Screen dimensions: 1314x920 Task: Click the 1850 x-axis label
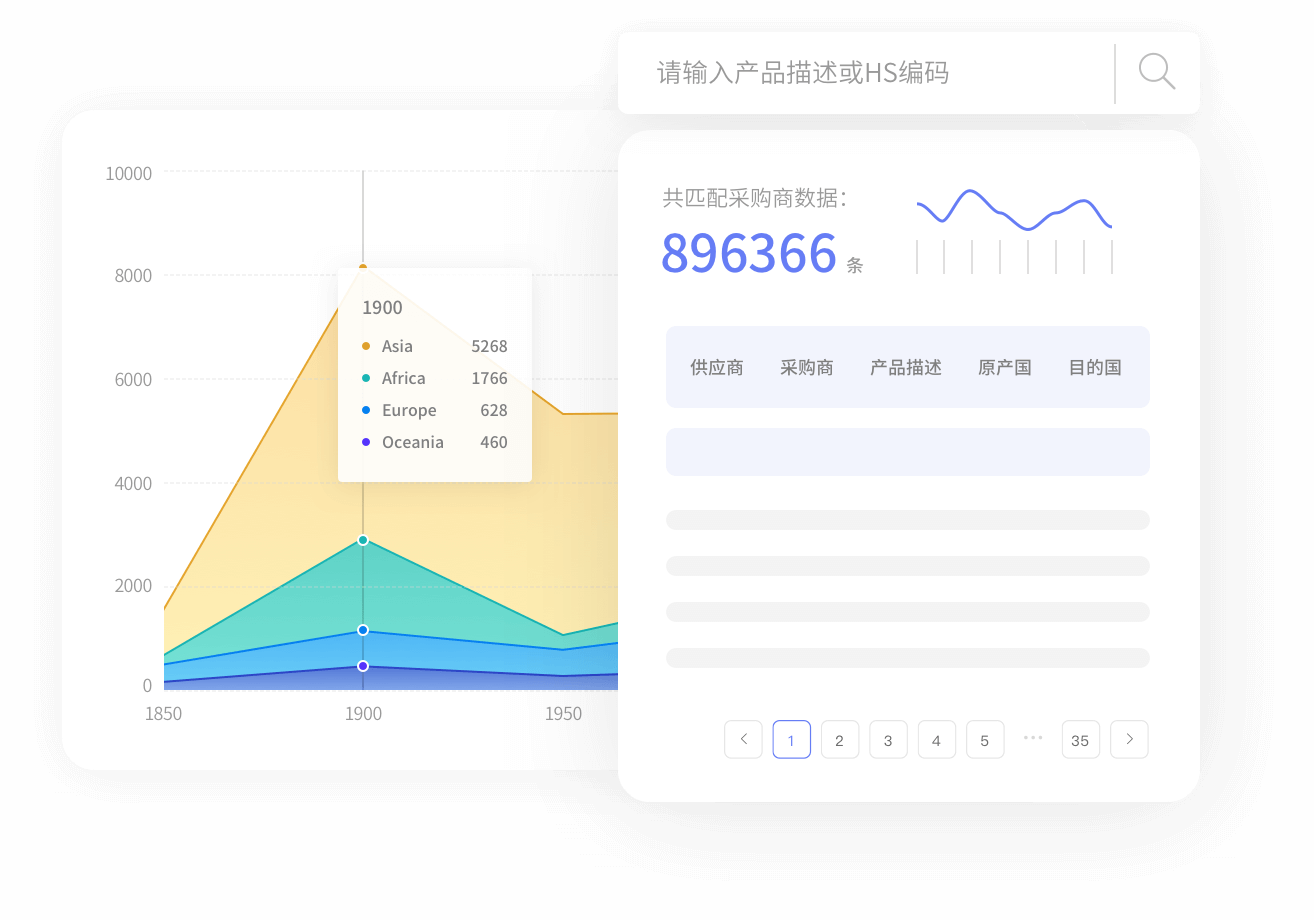pos(164,714)
